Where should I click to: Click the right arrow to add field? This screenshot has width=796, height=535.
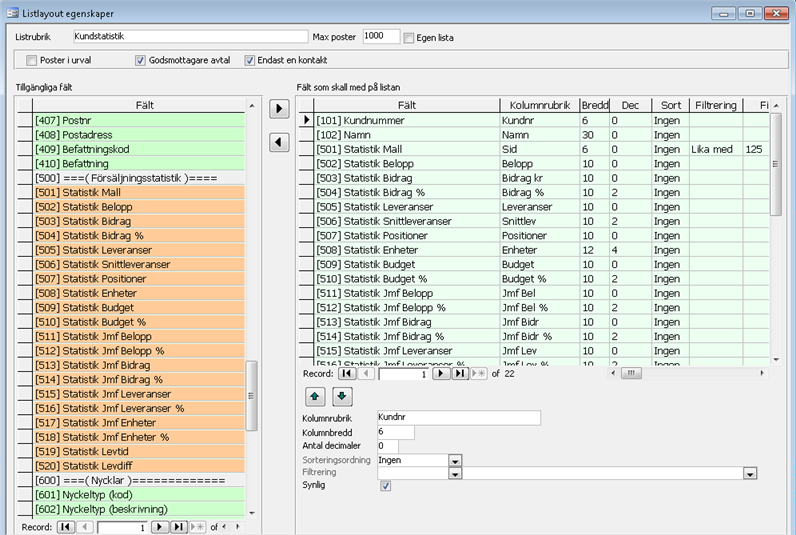pyautogui.click(x=281, y=108)
